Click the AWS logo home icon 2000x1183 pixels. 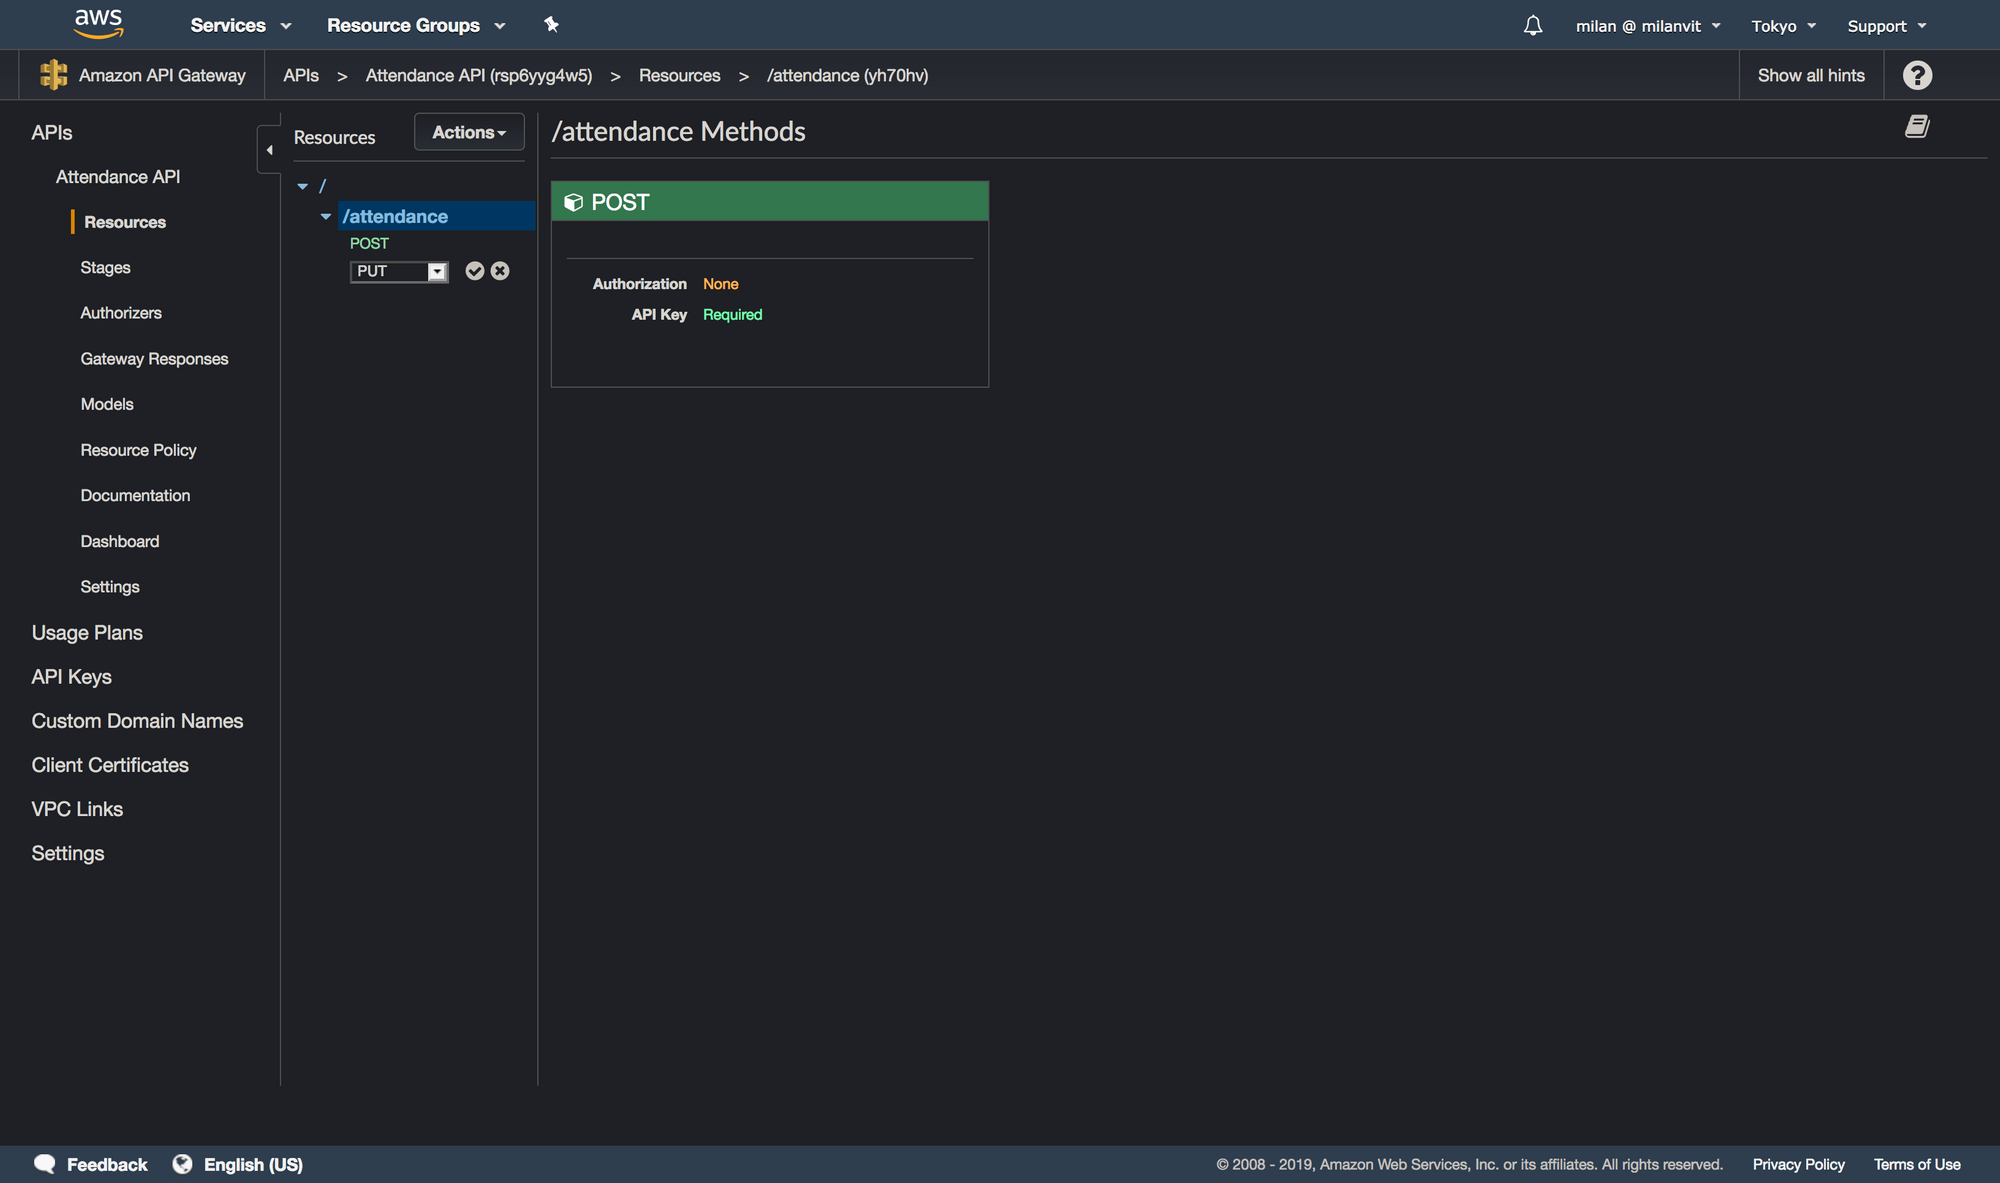tap(99, 24)
